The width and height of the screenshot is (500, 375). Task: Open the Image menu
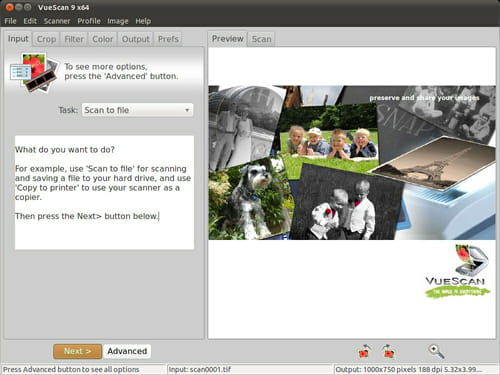(x=118, y=21)
